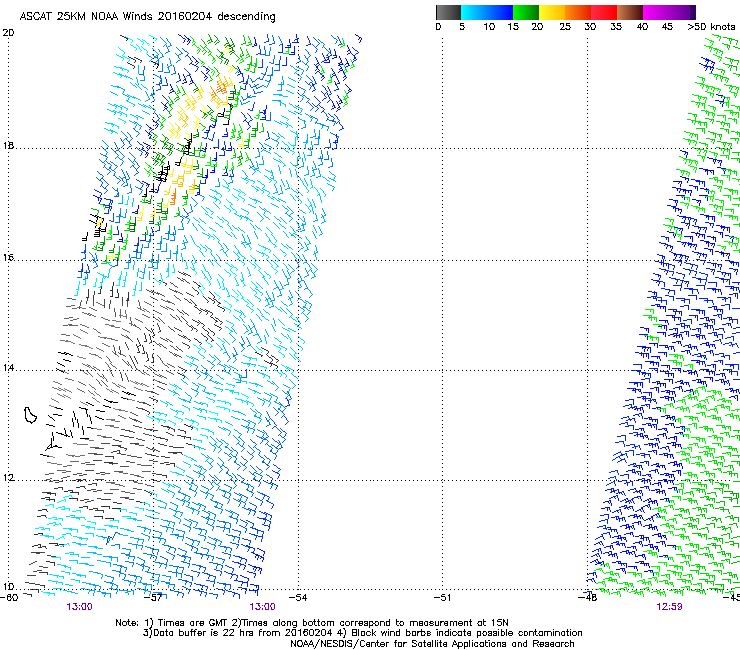Viewport: 740px width, 650px height.
Task: Select the longitude '-51' axis label
Action: [443, 598]
